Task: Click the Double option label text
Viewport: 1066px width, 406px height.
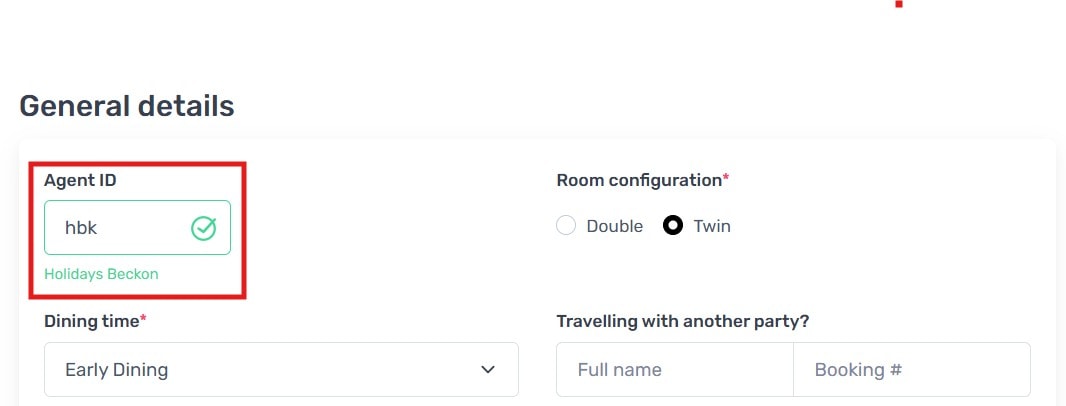Action: (x=614, y=226)
